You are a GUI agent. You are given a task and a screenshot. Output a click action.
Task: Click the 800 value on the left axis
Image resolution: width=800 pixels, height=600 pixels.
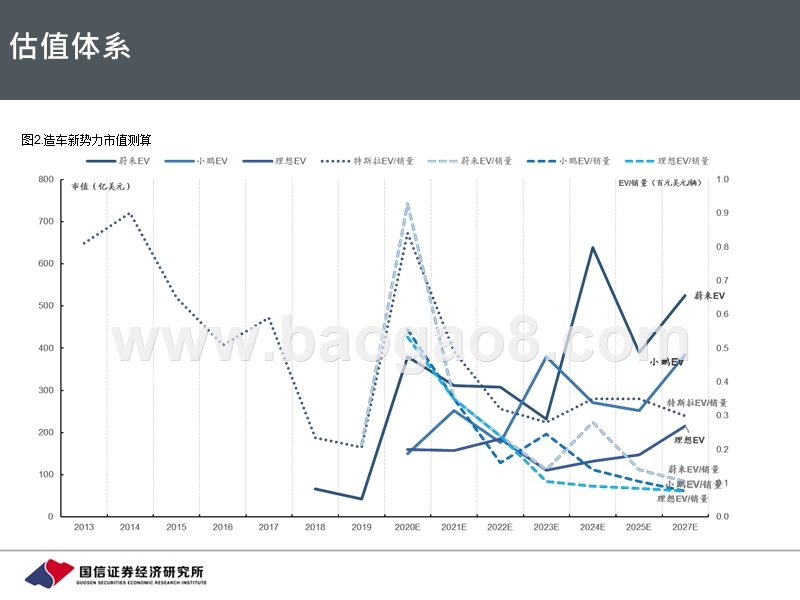[x=46, y=179]
